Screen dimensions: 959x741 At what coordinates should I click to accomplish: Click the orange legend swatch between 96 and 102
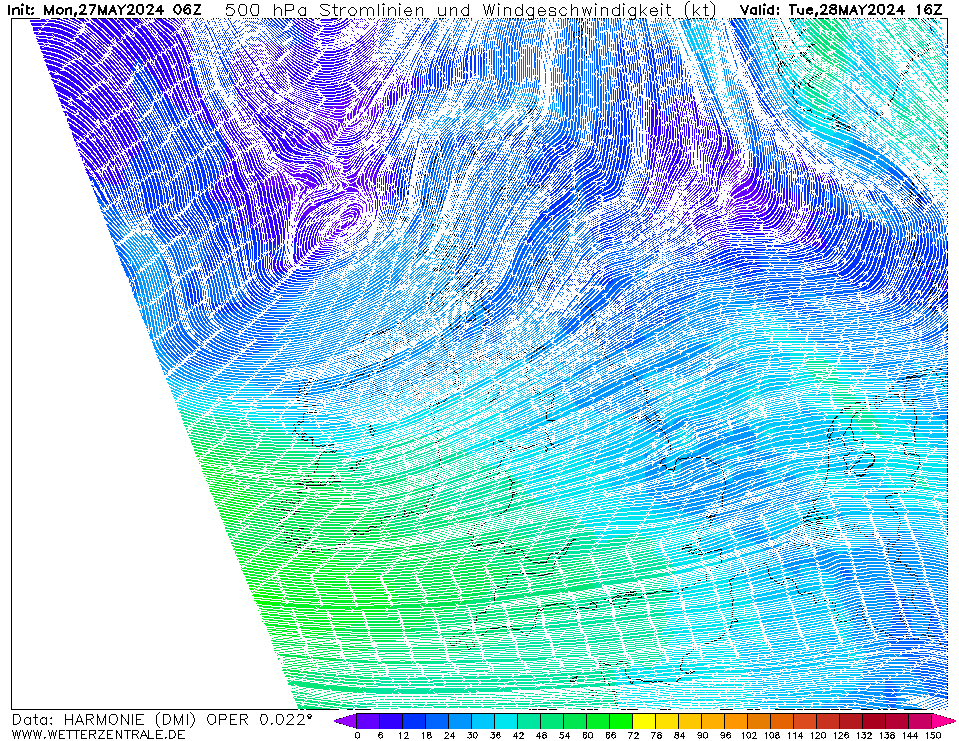click(737, 721)
